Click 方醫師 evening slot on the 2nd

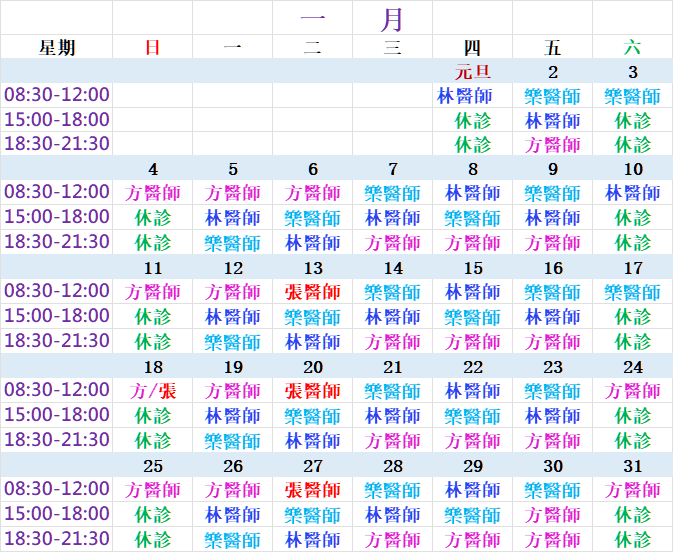552,144
